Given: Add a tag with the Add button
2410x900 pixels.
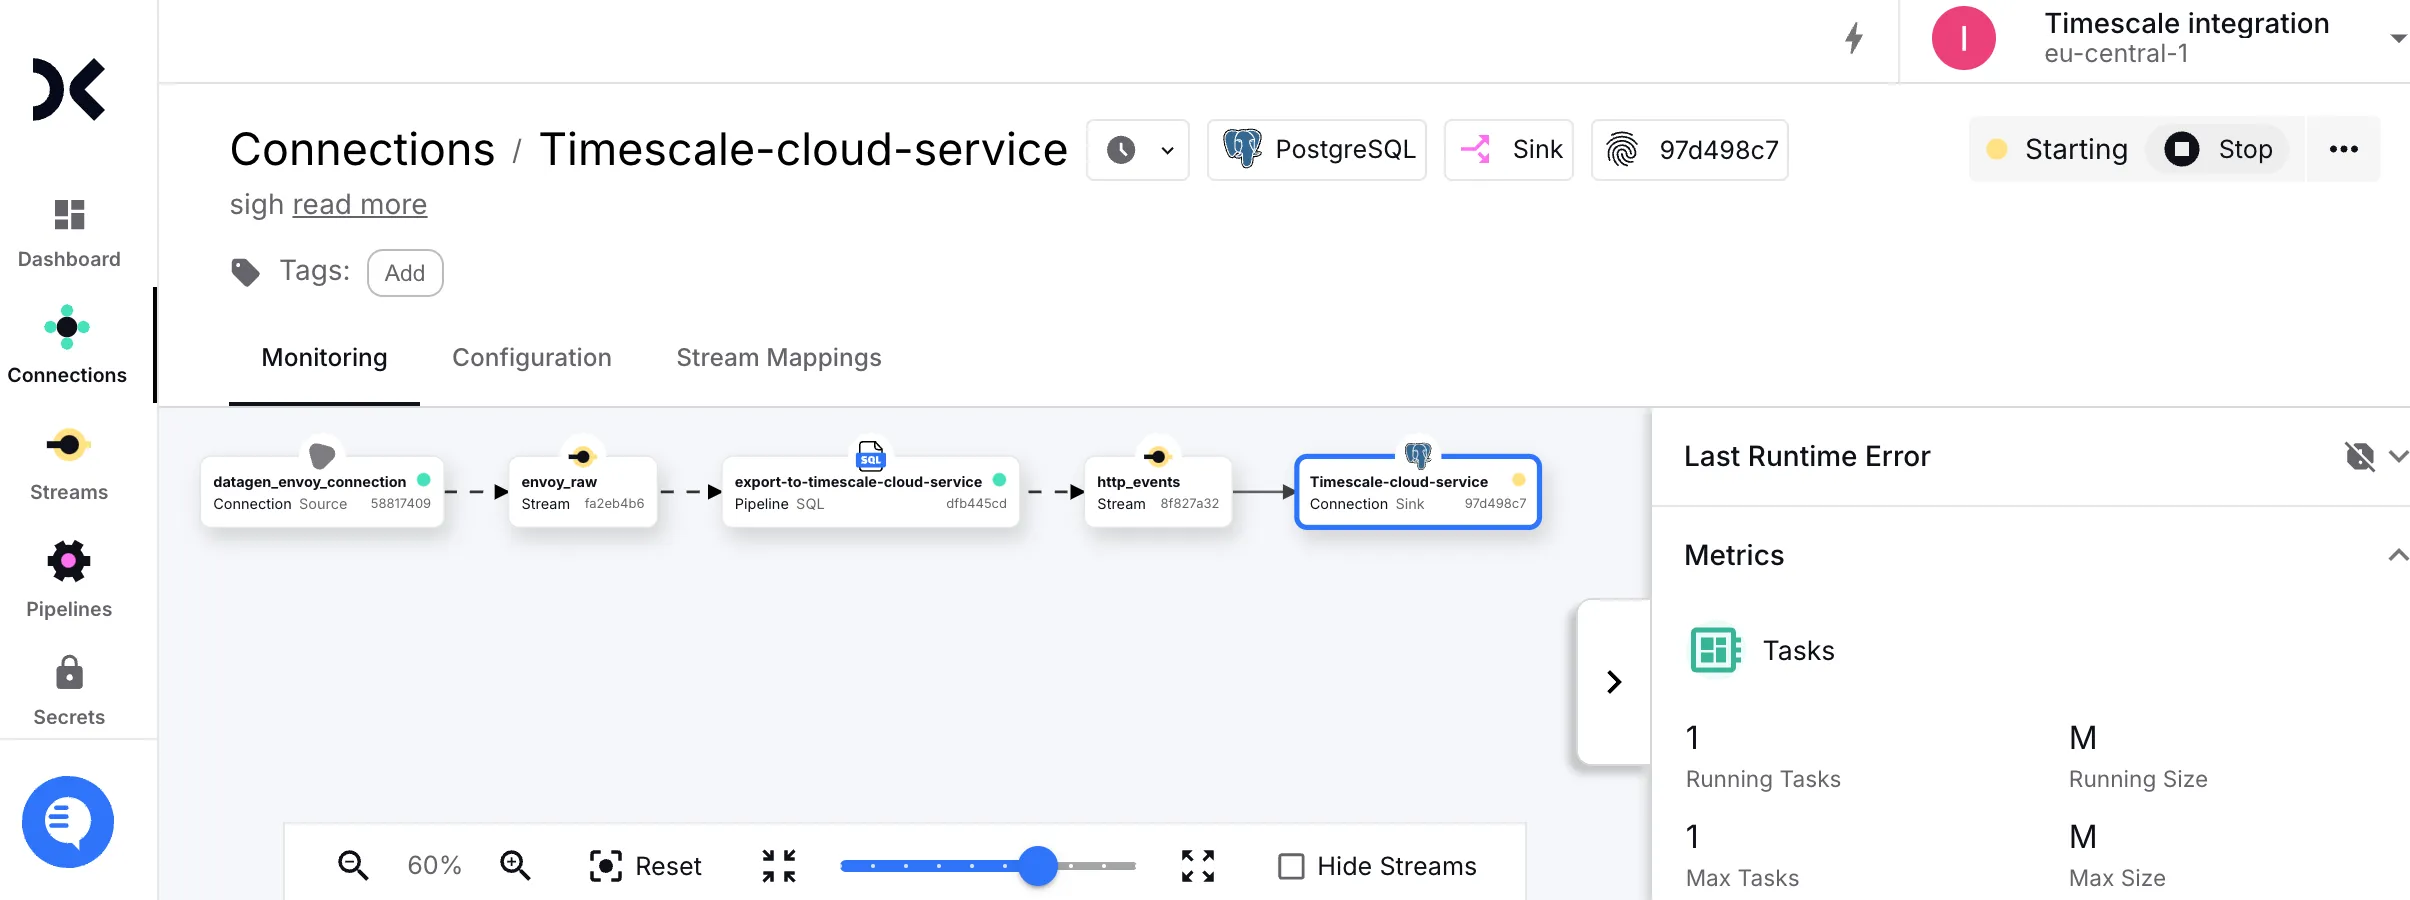Looking at the screenshot, I should tap(405, 273).
